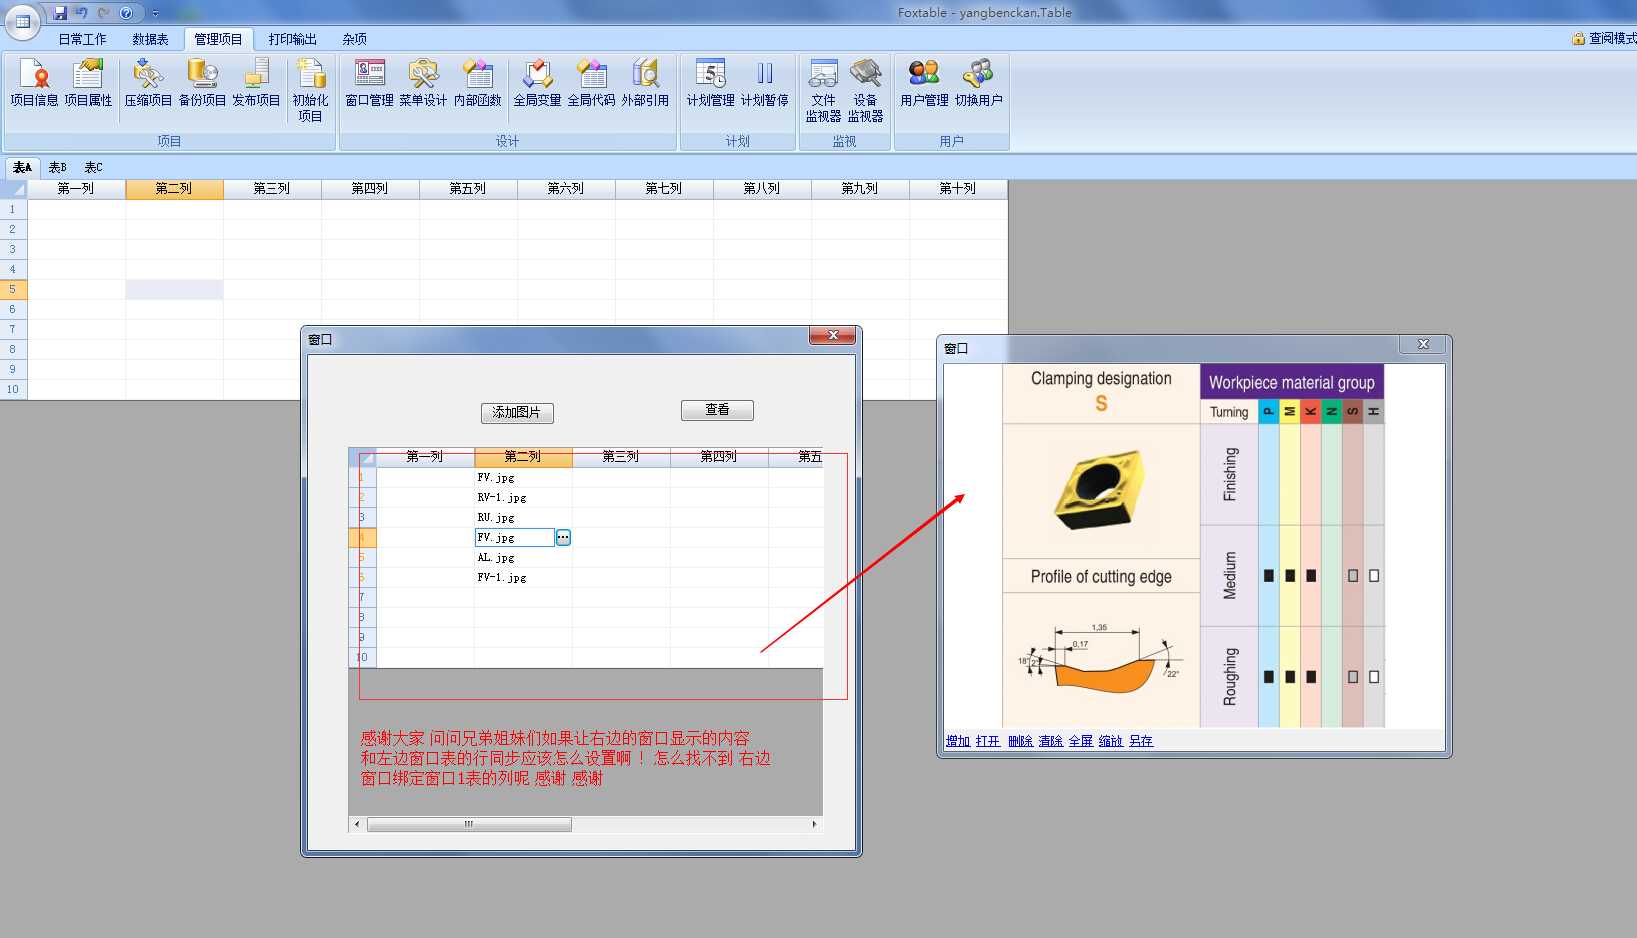1637x938 pixels.
Task: Open the 设备监视器 device monitor
Action: [x=865, y=90]
